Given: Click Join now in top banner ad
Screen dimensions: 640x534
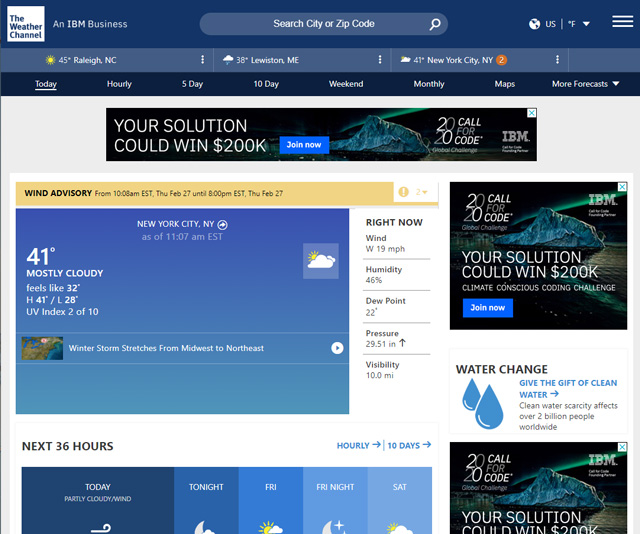Looking at the screenshot, I should pyautogui.click(x=304, y=145).
